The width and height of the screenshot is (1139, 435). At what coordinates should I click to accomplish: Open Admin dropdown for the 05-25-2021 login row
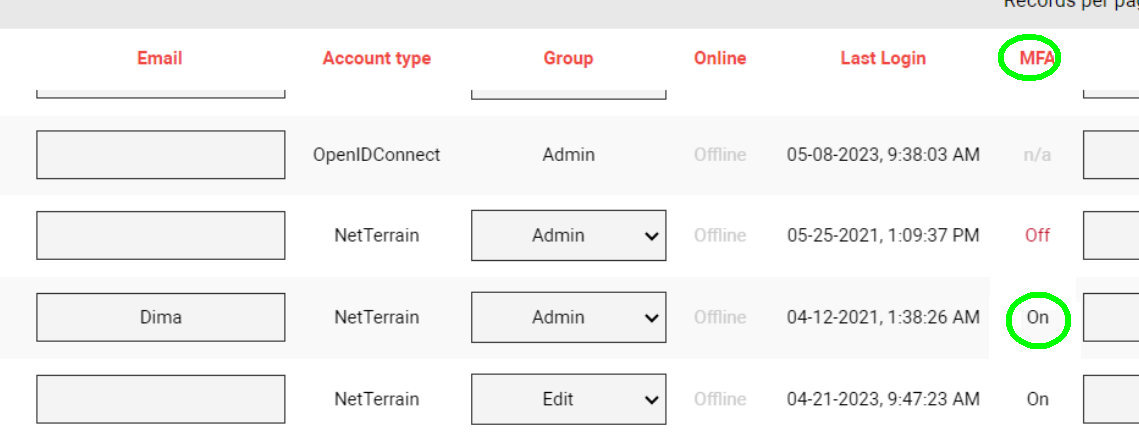pos(568,236)
